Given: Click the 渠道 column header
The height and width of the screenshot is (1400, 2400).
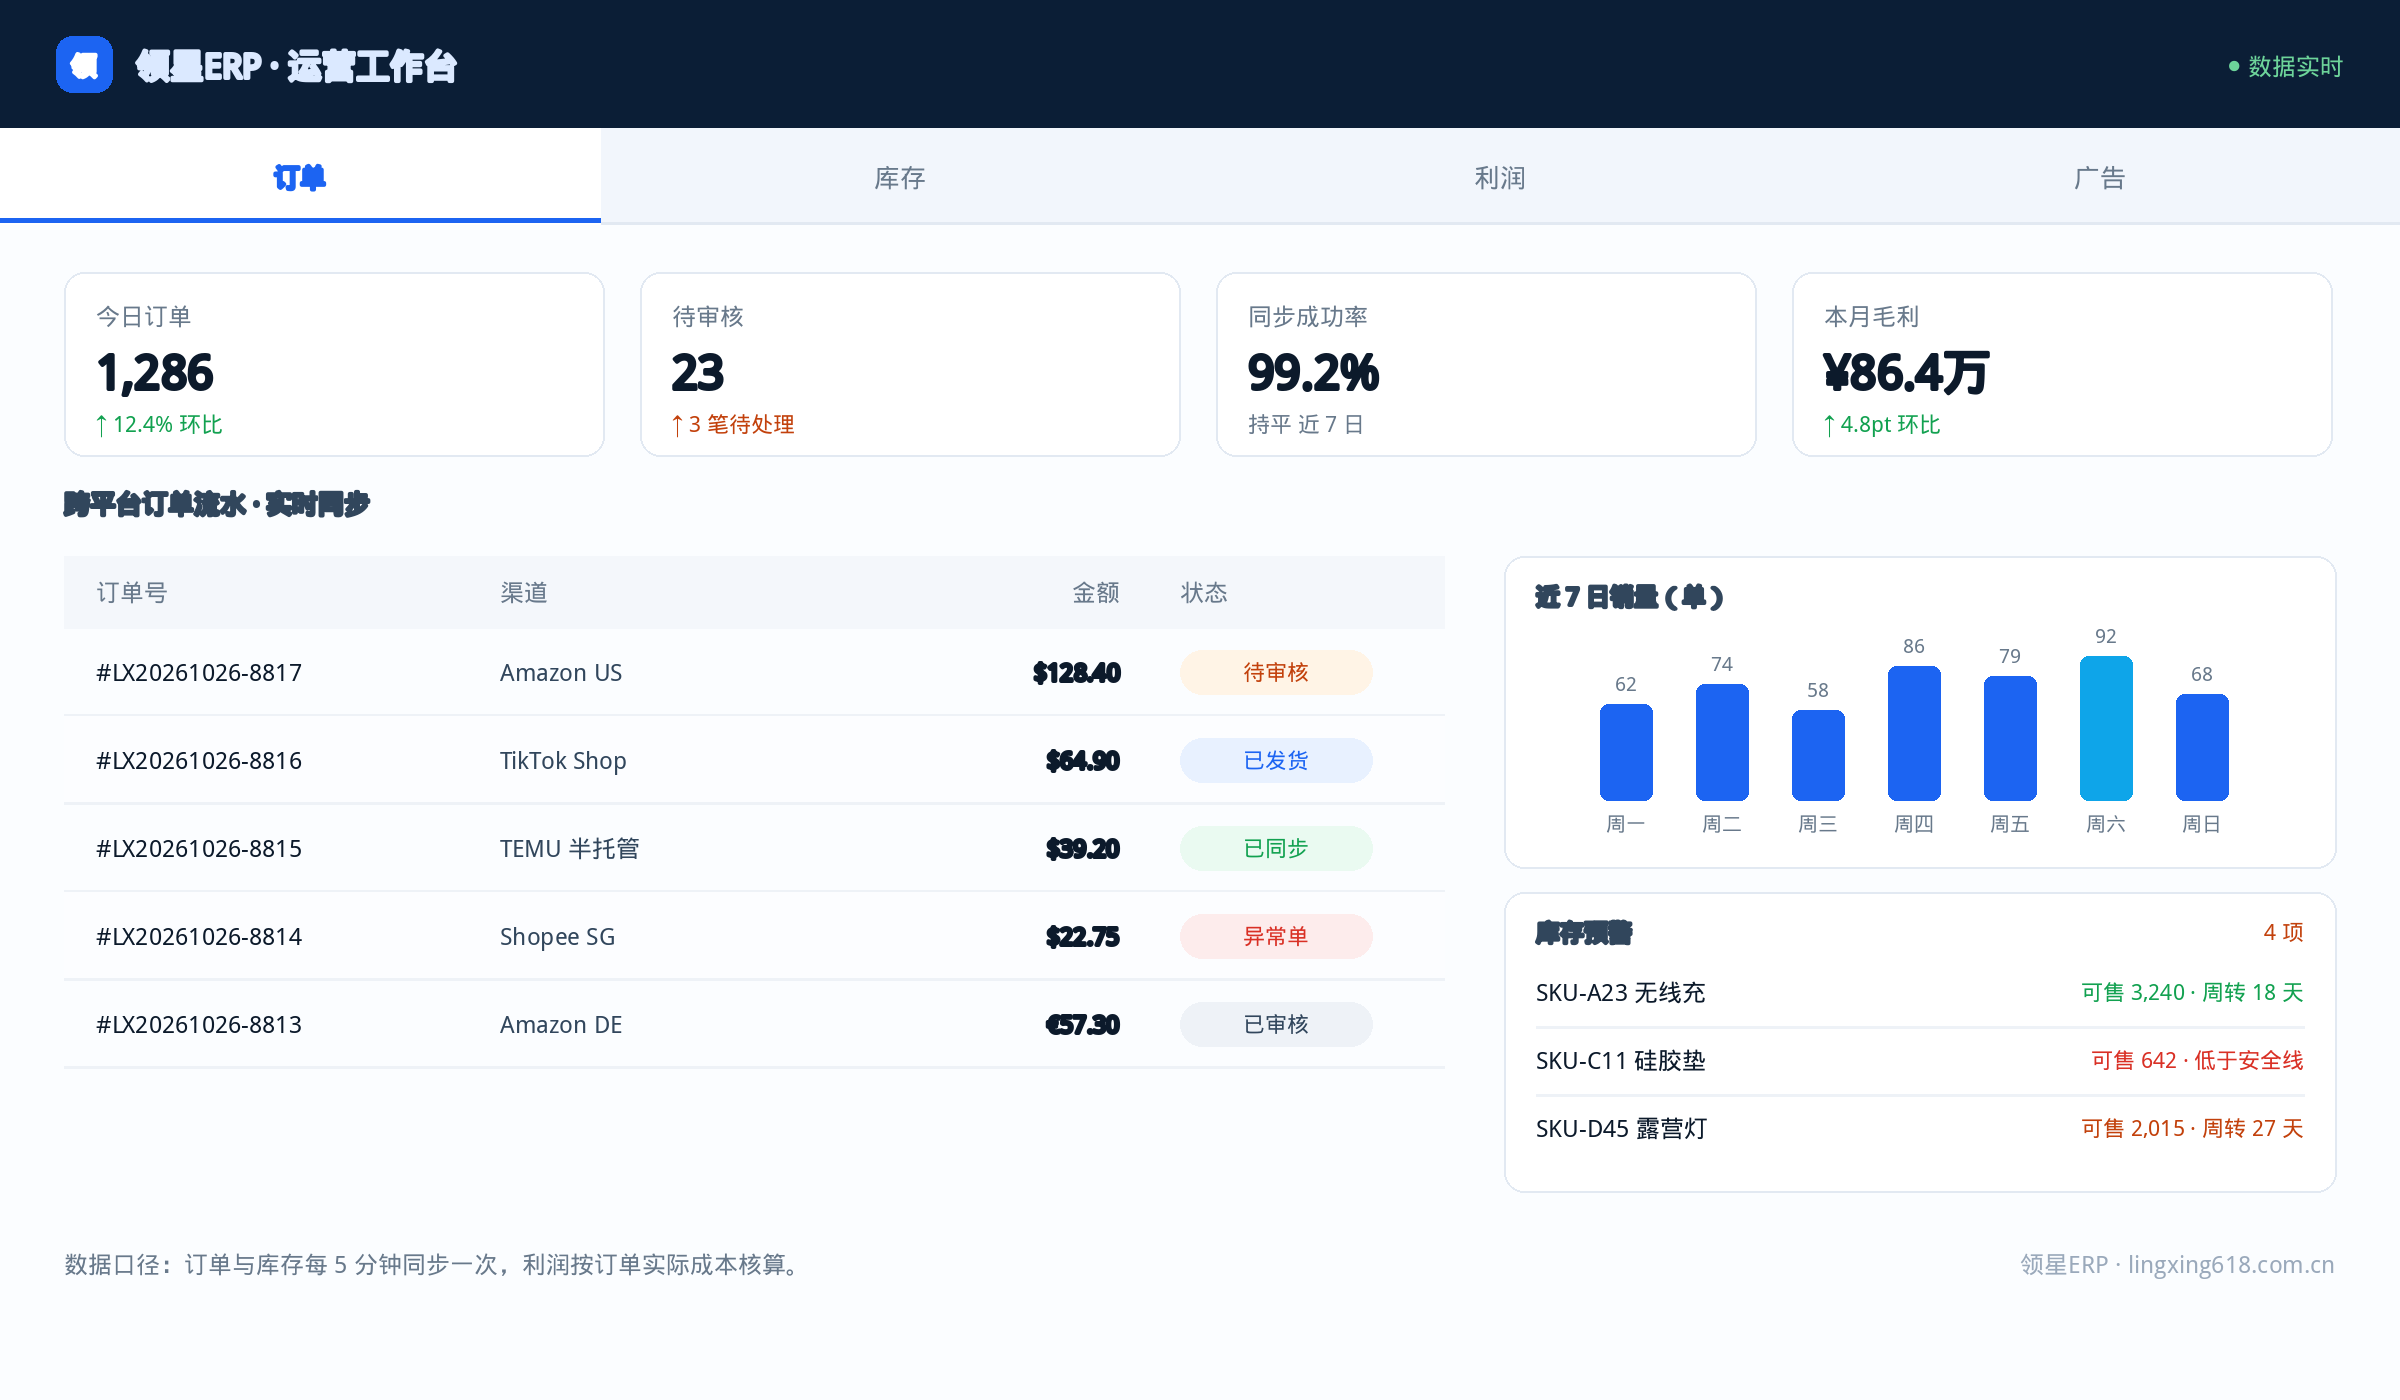Looking at the screenshot, I should pyautogui.click(x=524, y=593).
